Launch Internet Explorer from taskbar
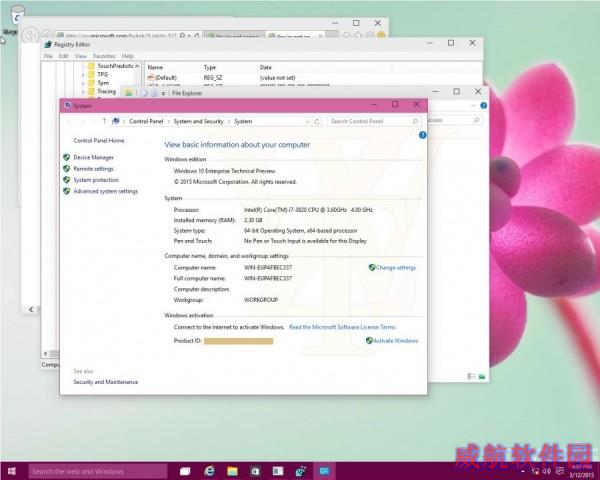Image resolution: width=600 pixels, height=480 pixels. pos(209,471)
